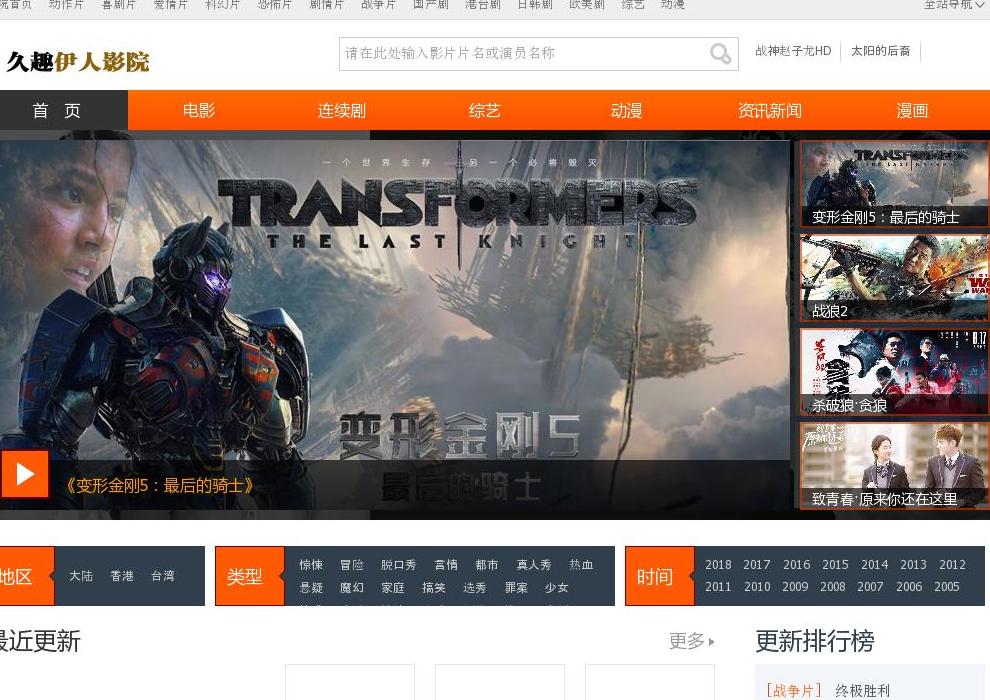The image size is (990, 700).
Task: Click the 地区 filter heading
Action: tap(27, 576)
